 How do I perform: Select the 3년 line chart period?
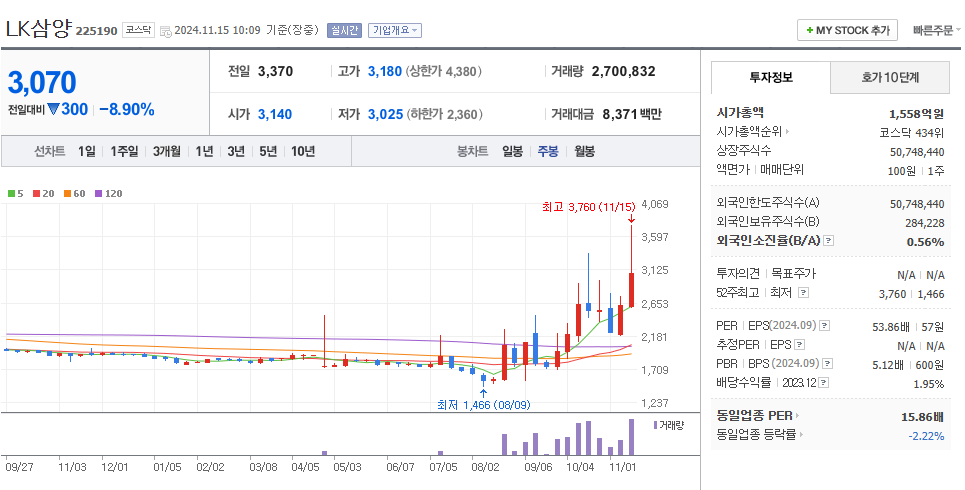tap(236, 151)
